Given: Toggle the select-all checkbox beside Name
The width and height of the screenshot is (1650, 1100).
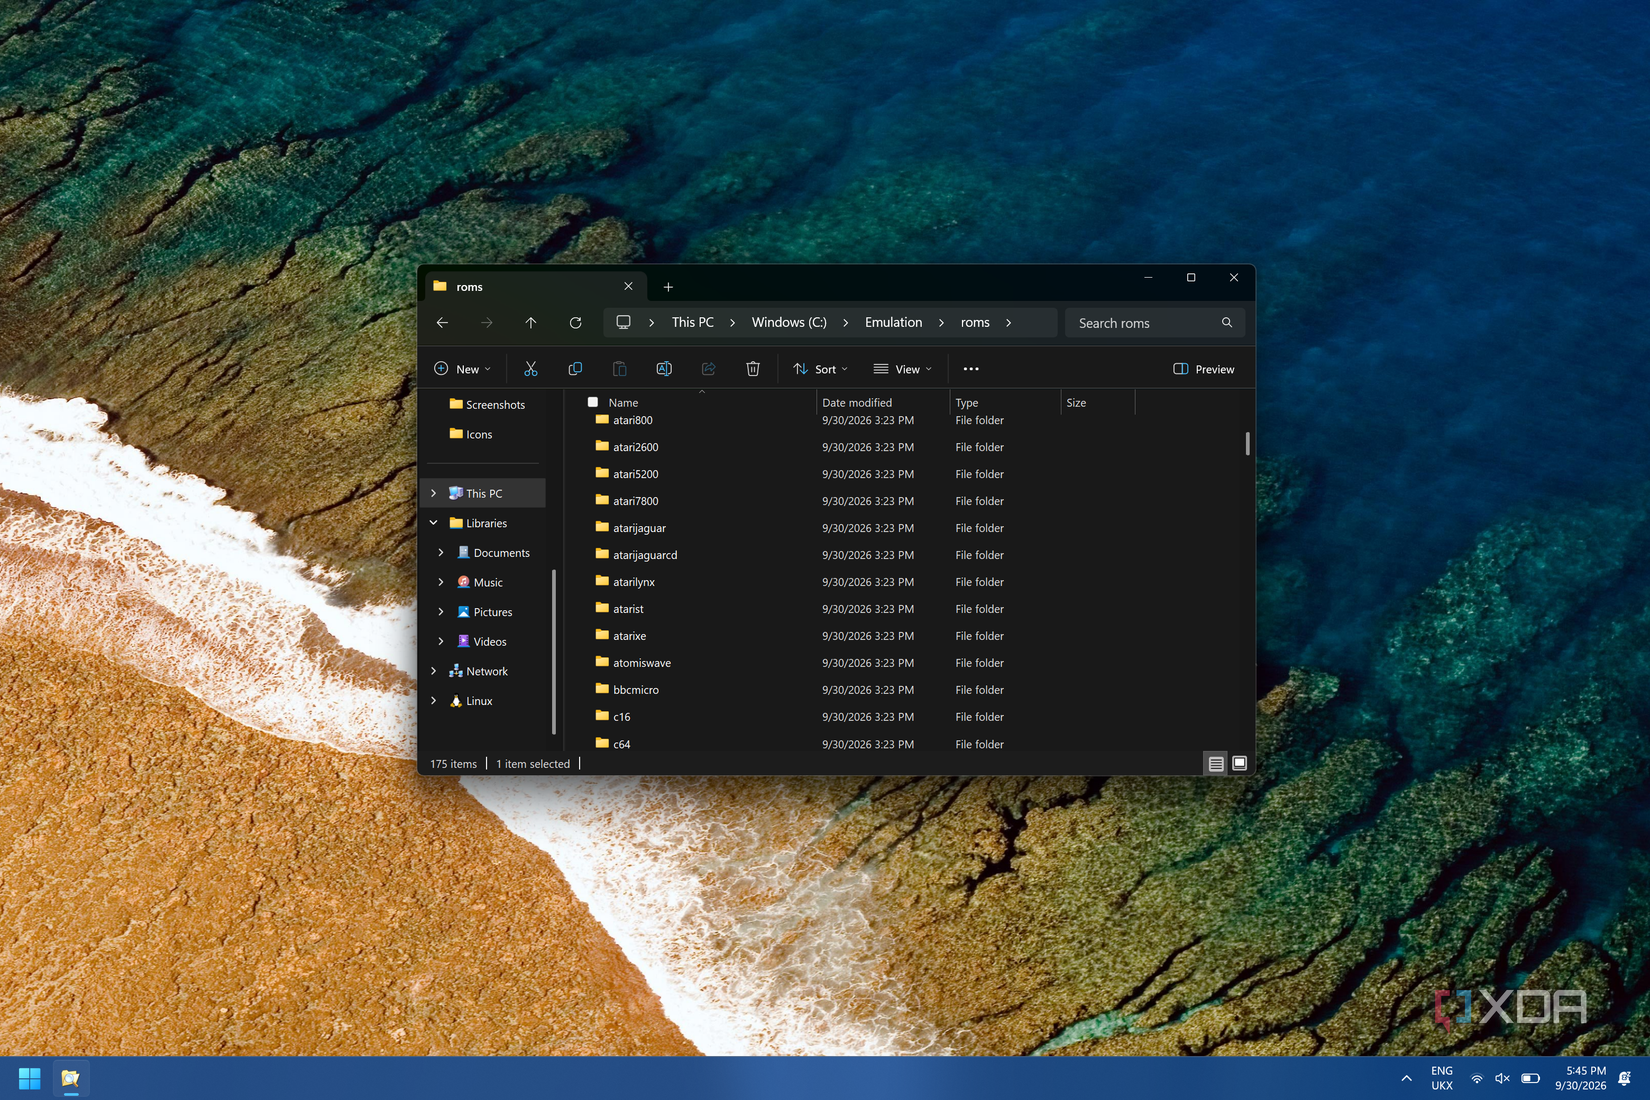Looking at the screenshot, I should pyautogui.click(x=592, y=402).
